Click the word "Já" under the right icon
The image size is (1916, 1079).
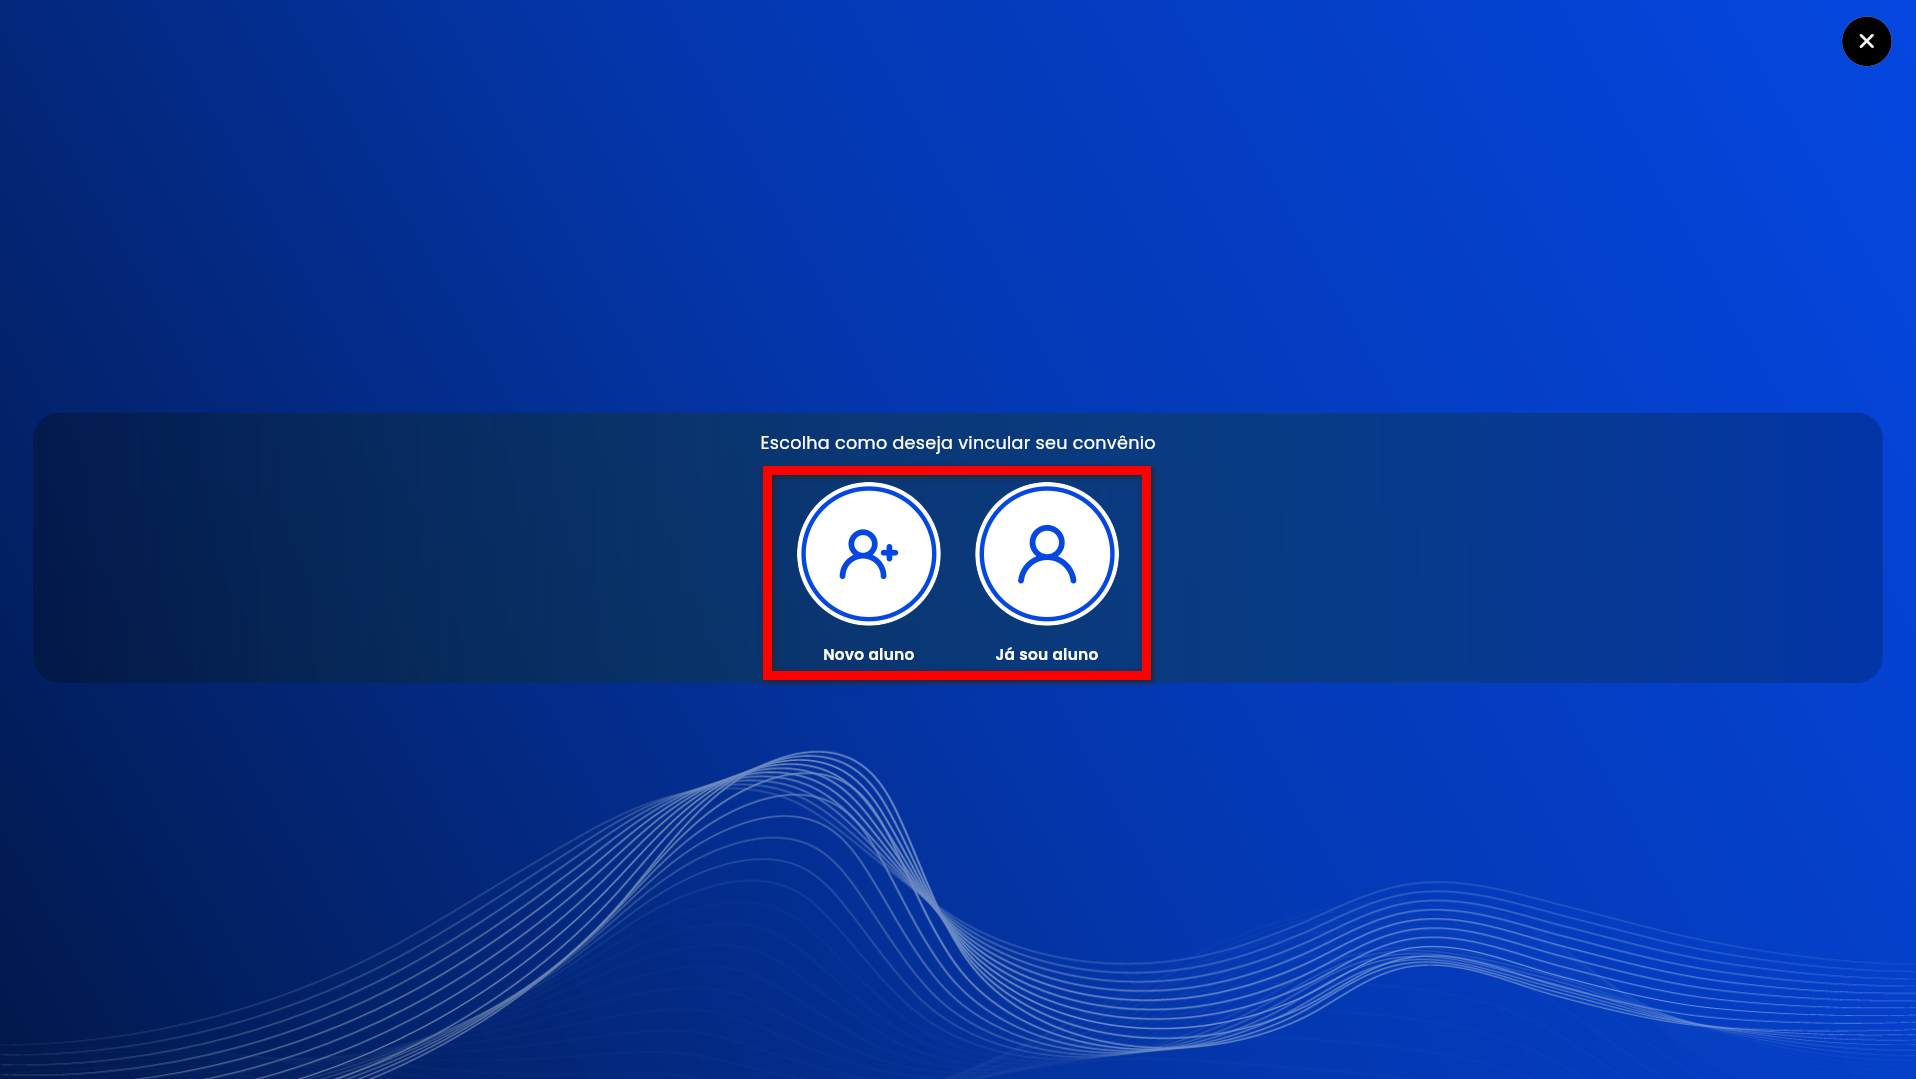point(1005,654)
